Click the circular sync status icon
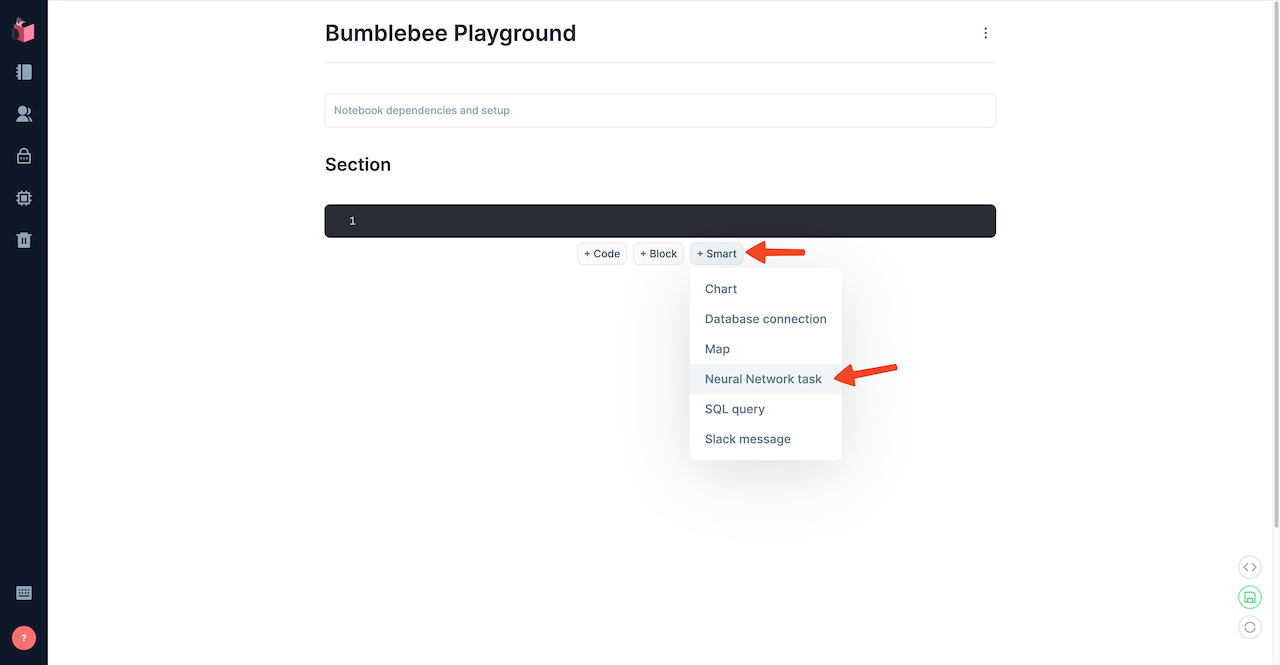This screenshot has height=665, width=1280. tap(1249, 627)
